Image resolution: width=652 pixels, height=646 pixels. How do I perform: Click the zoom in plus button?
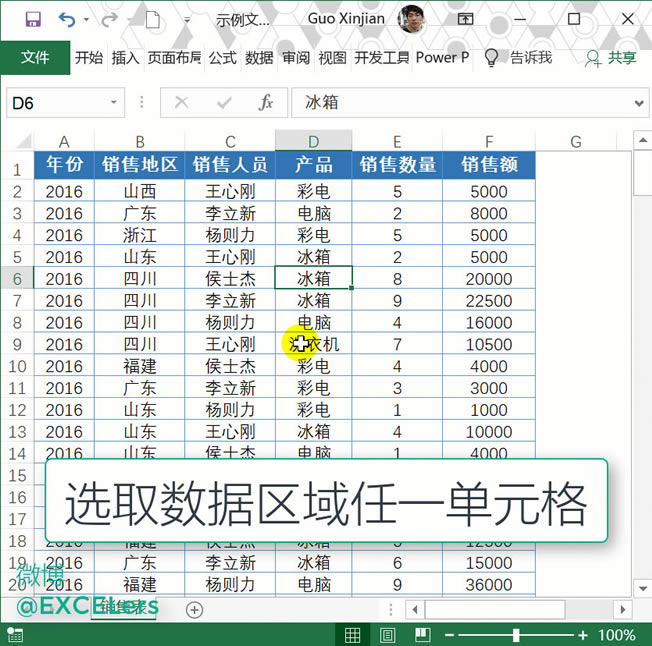pyautogui.click(x=583, y=635)
